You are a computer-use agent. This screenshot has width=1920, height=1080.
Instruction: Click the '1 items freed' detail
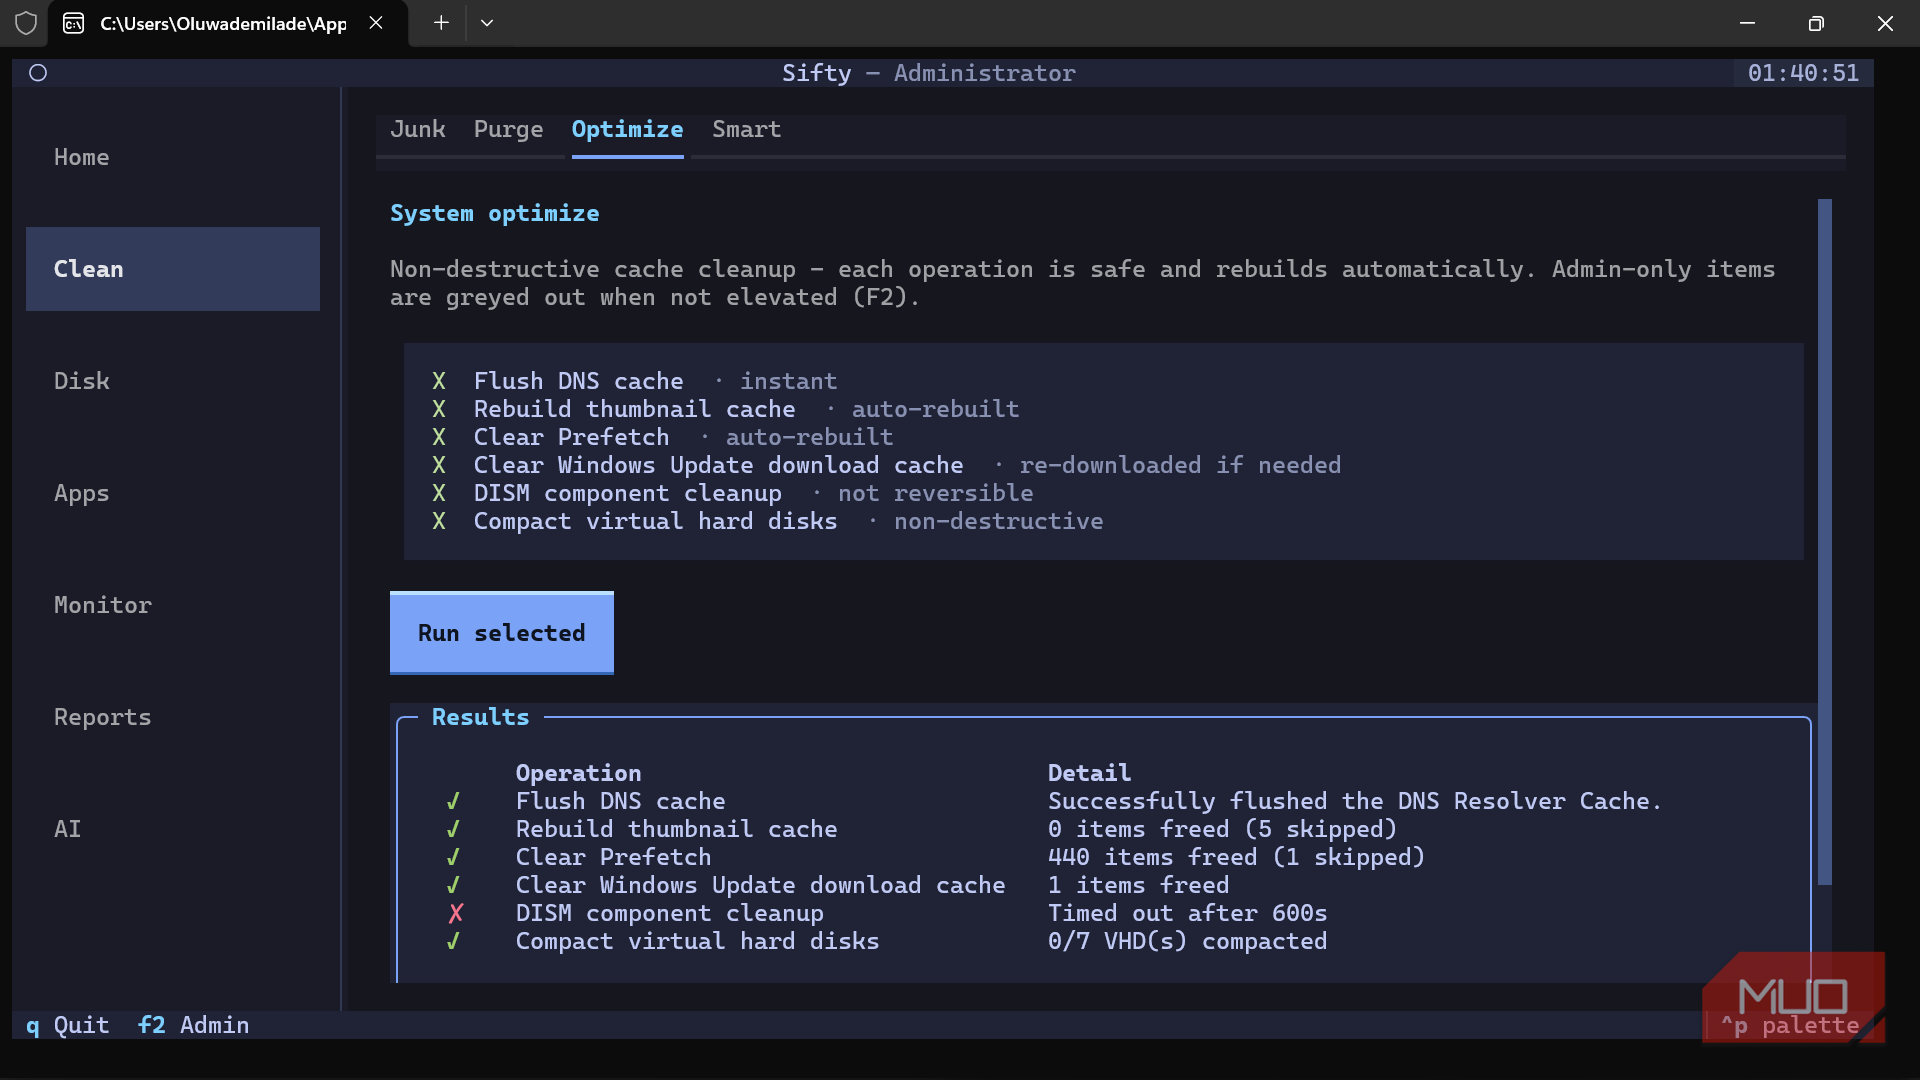pos(1138,885)
